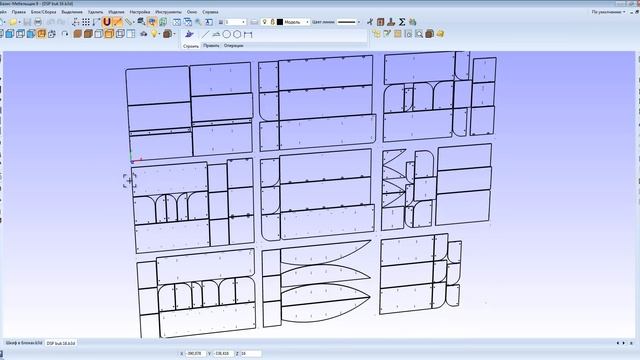
Task: Click the search magnifier panel icon
Action: (419, 34)
